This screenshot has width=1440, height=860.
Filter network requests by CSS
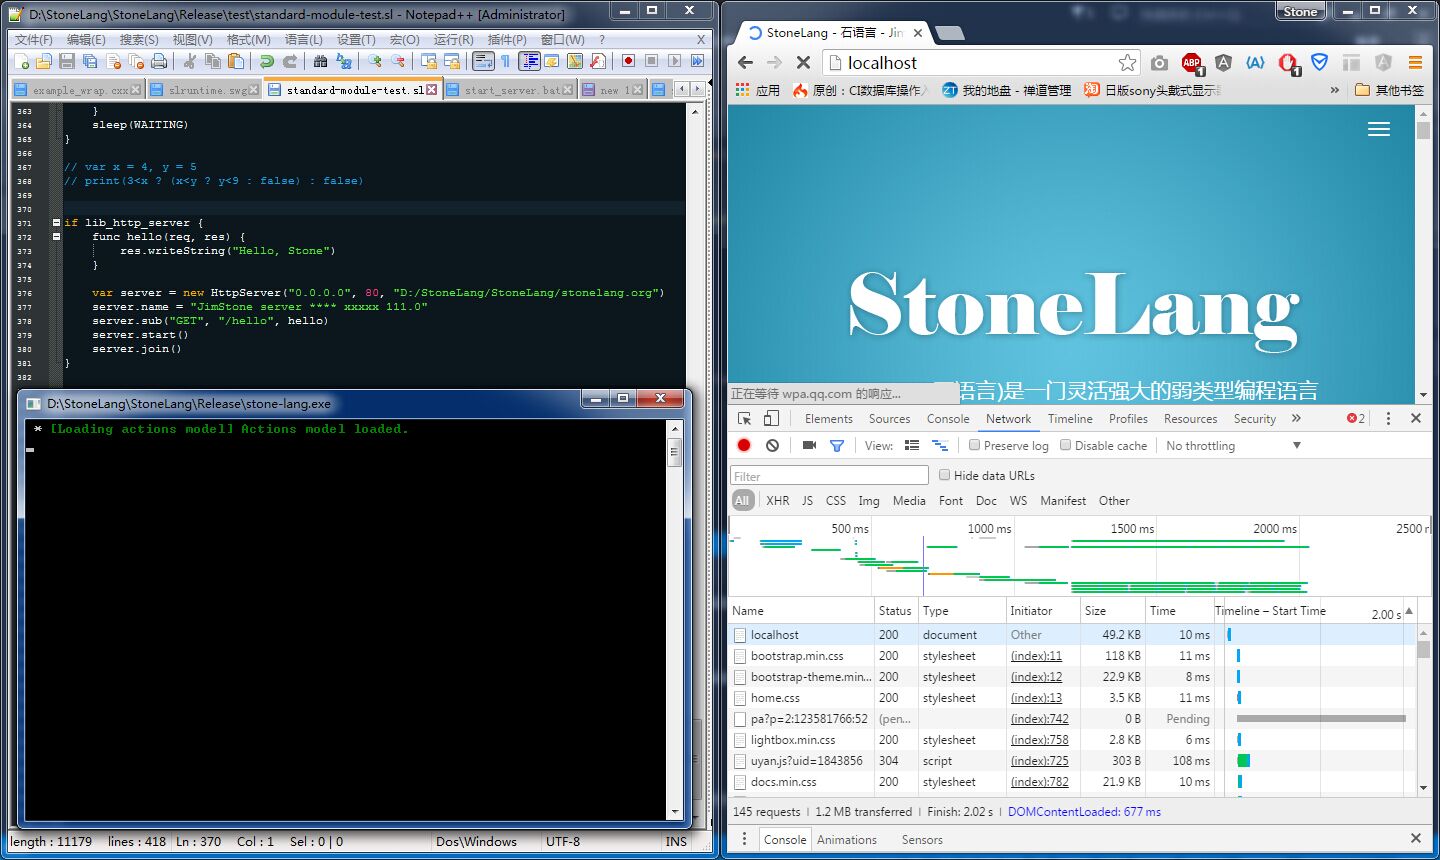point(836,501)
